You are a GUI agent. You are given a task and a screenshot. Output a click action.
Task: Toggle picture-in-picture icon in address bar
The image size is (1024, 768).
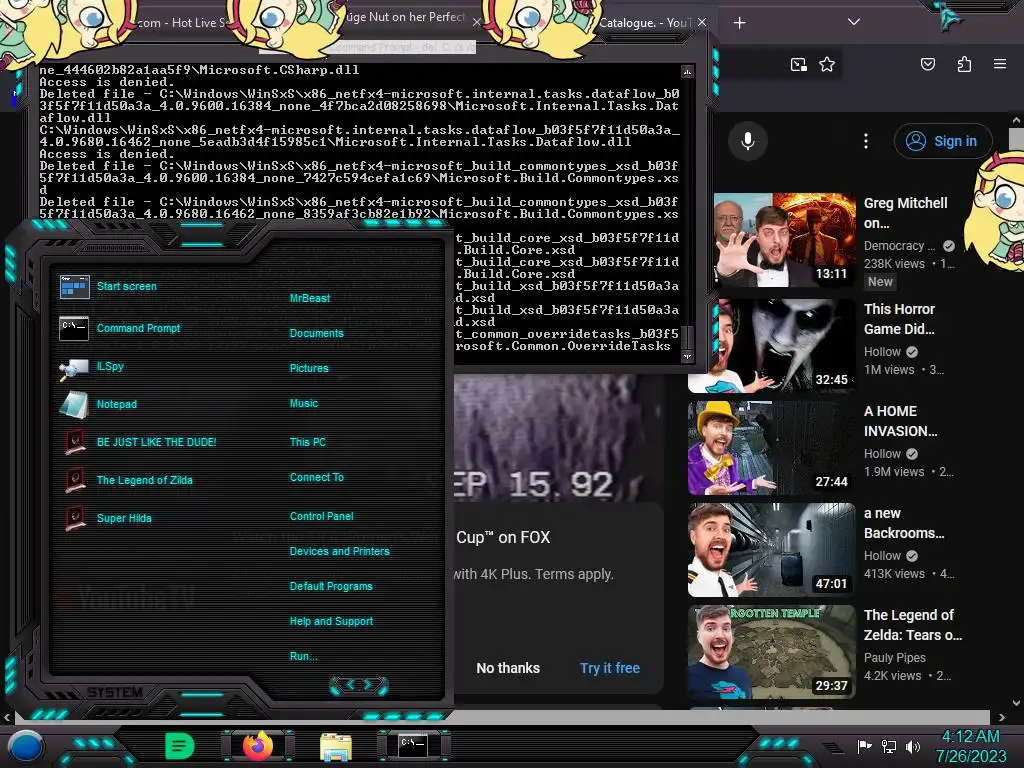click(798, 64)
